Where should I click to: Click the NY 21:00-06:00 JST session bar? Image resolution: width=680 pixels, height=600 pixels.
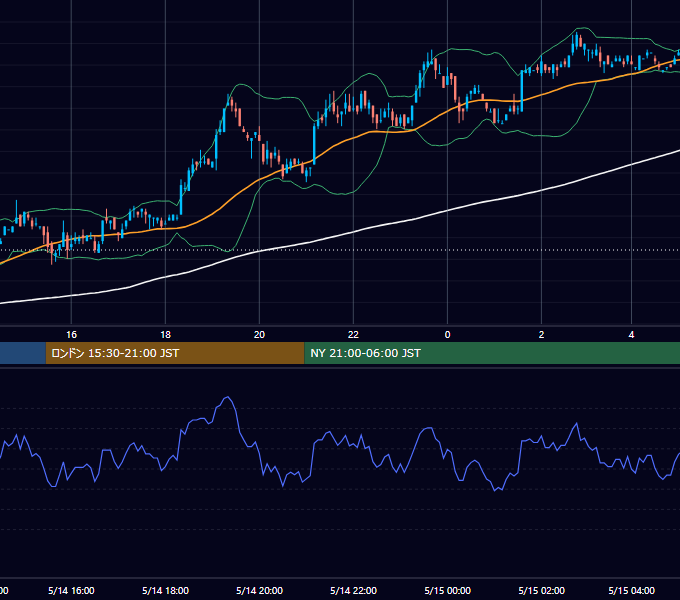(492, 353)
